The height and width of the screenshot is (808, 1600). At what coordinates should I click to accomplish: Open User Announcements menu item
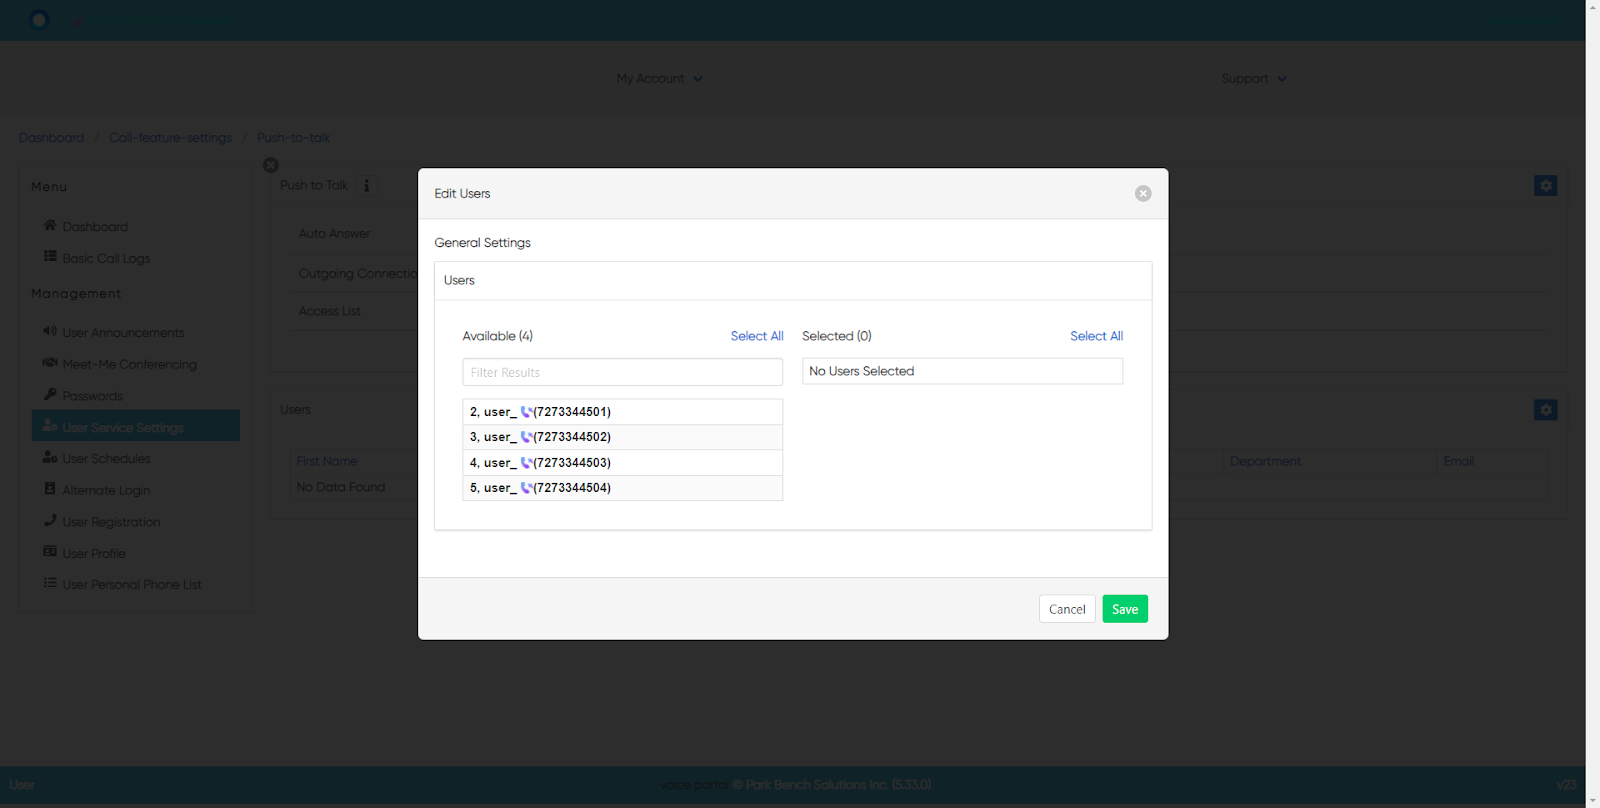123,333
